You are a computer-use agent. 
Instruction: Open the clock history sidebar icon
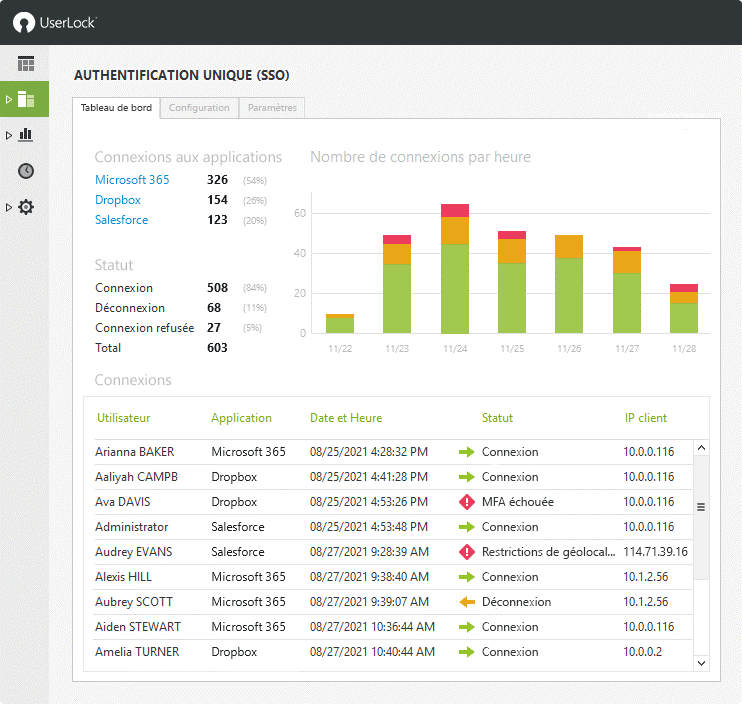click(x=26, y=171)
